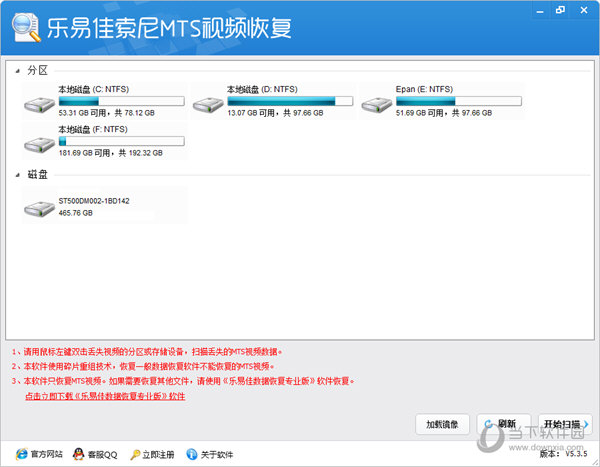This screenshot has height=467, width=600.
Task: Select 本地磁盘 (C: NTFS) label
Action: (x=94, y=89)
